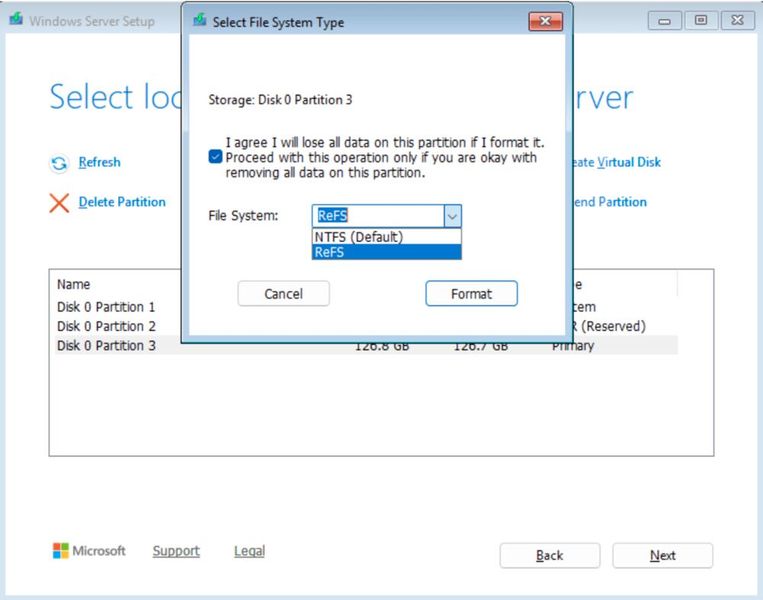Click the Select File System Type dialog icon
This screenshot has width=763, height=600.
(x=200, y=20)
